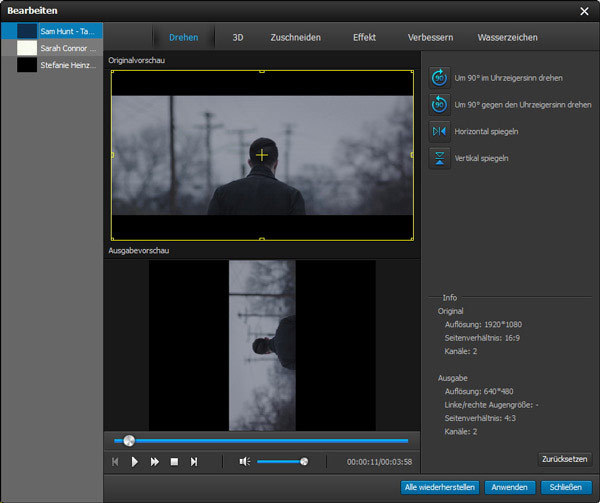The height and width of the screenshot is (503, 600).
Task: Click the rotated Ausgabevorschau preview image
Action: pyautogui.click(x=262, y=345)
